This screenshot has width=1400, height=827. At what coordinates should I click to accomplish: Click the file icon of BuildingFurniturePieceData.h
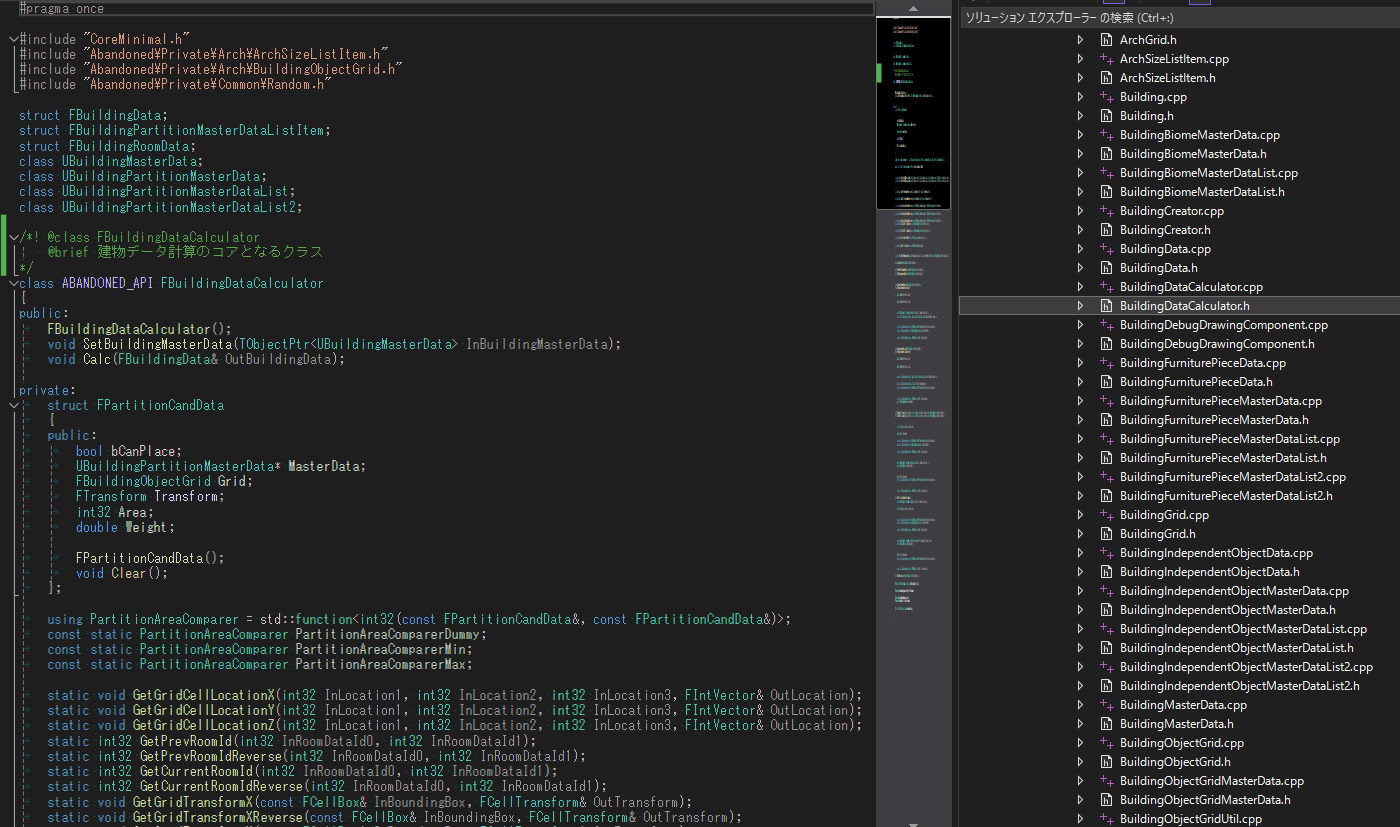pyautogui.click(x=1106, y=381)
